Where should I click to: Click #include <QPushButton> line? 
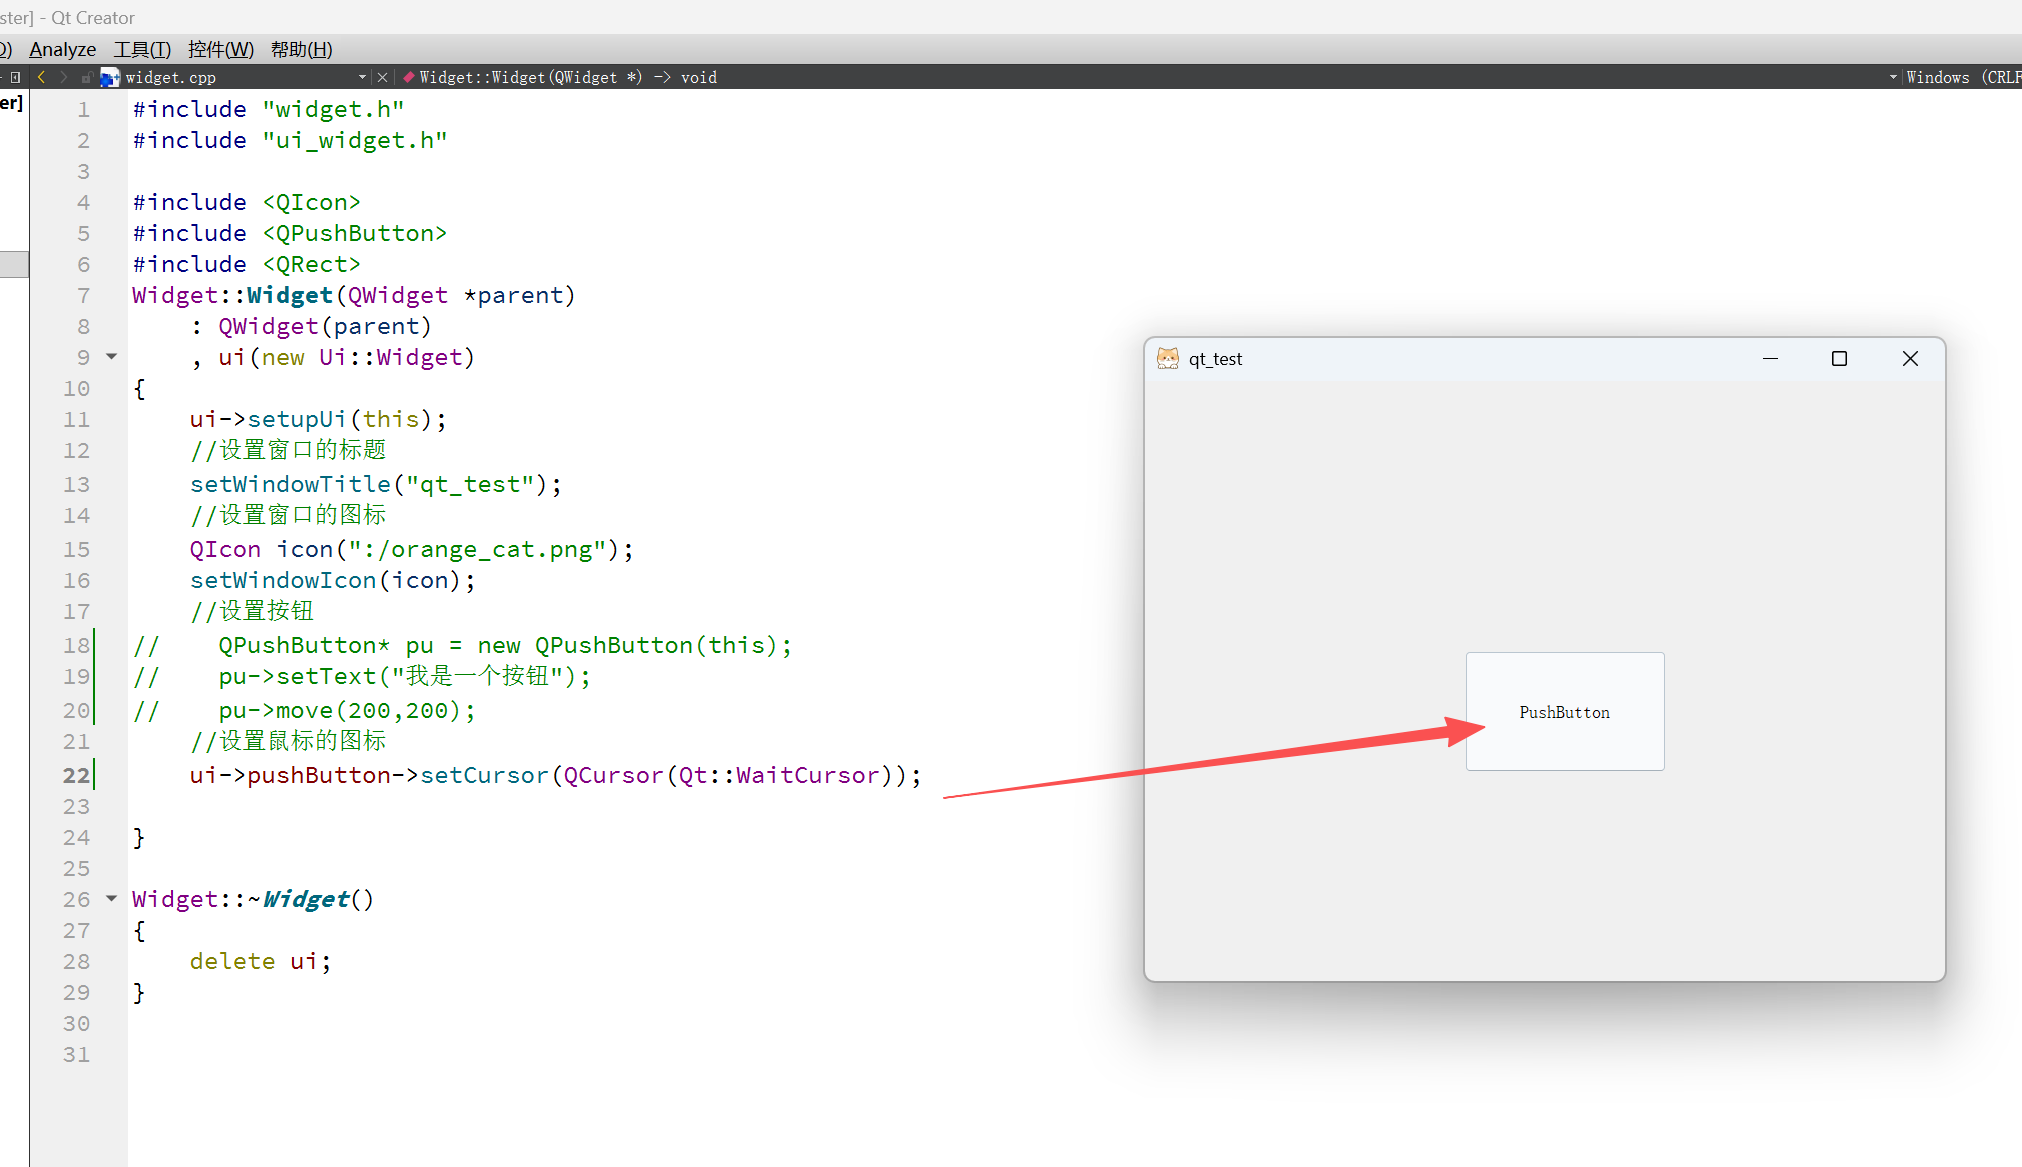(290, 233)
